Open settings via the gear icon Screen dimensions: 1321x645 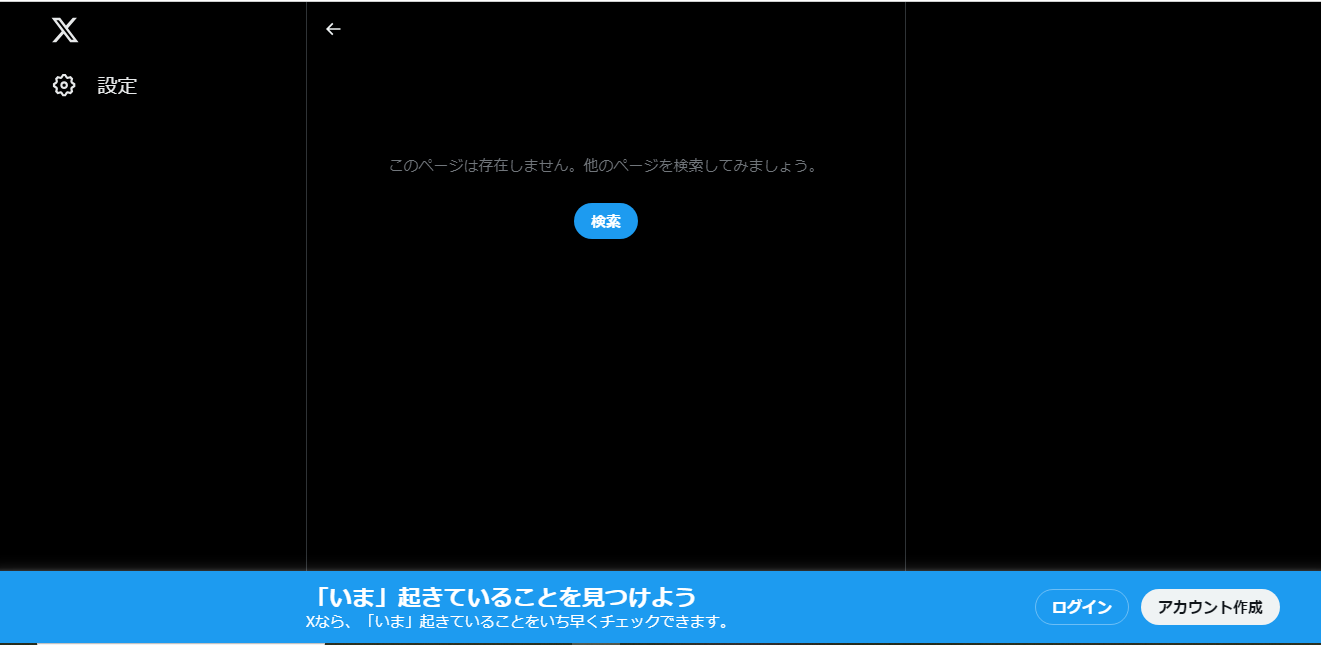[64, 86]
